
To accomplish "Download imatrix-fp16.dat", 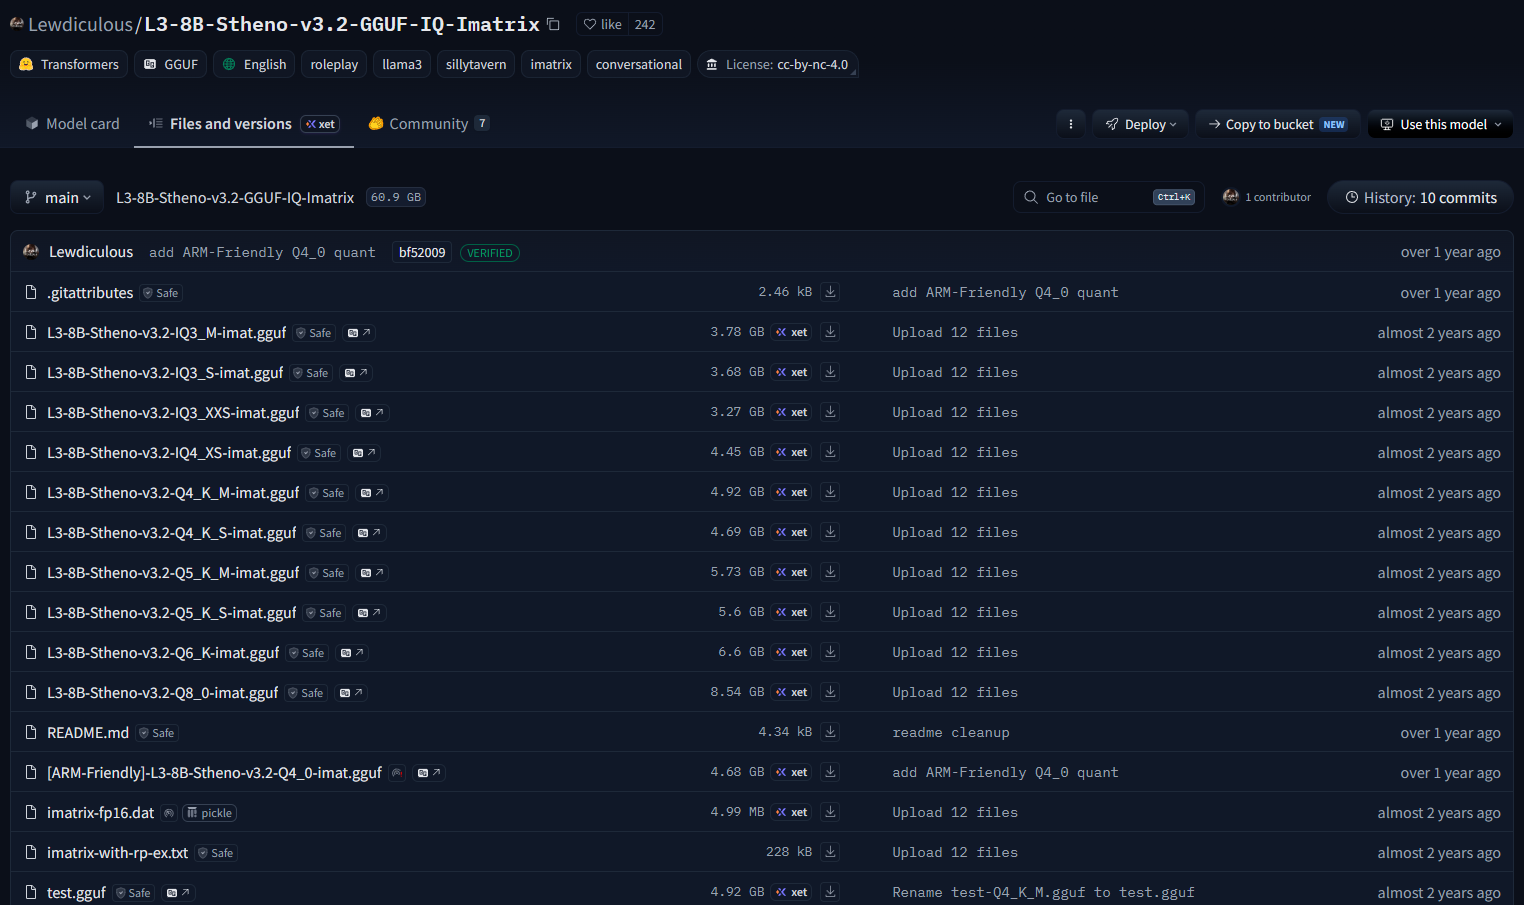I will tap(830, 812).
